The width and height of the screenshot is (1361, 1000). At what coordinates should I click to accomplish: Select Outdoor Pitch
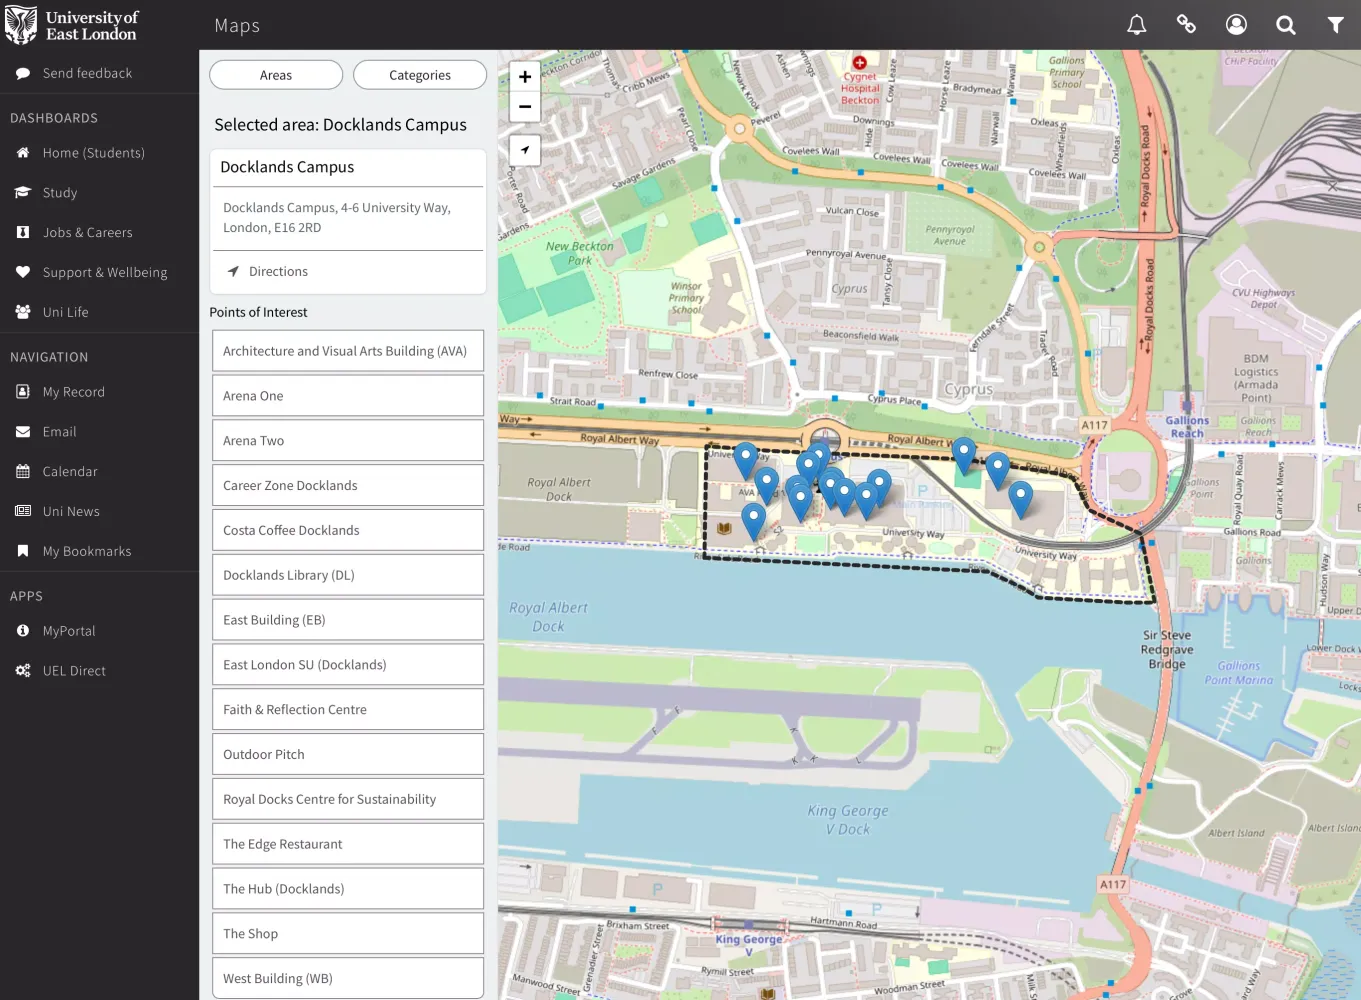point(348,754)
